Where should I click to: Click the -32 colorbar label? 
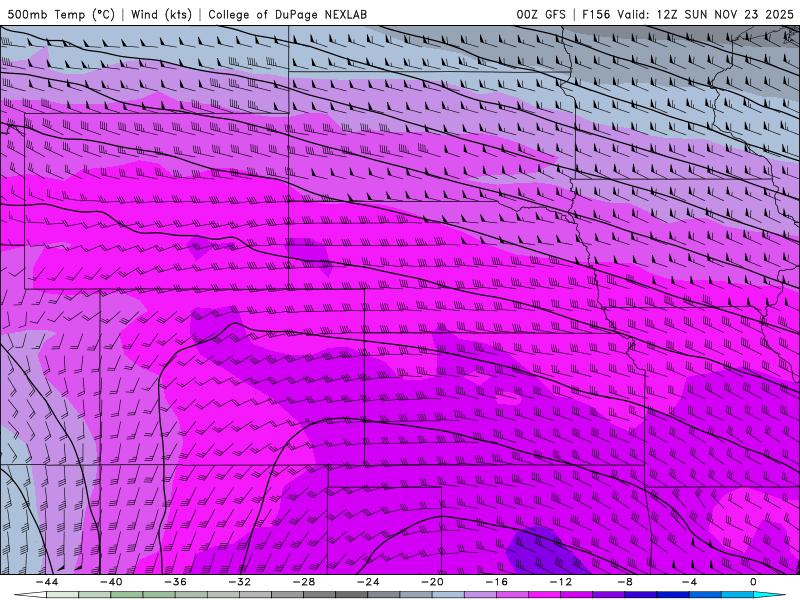240,582
